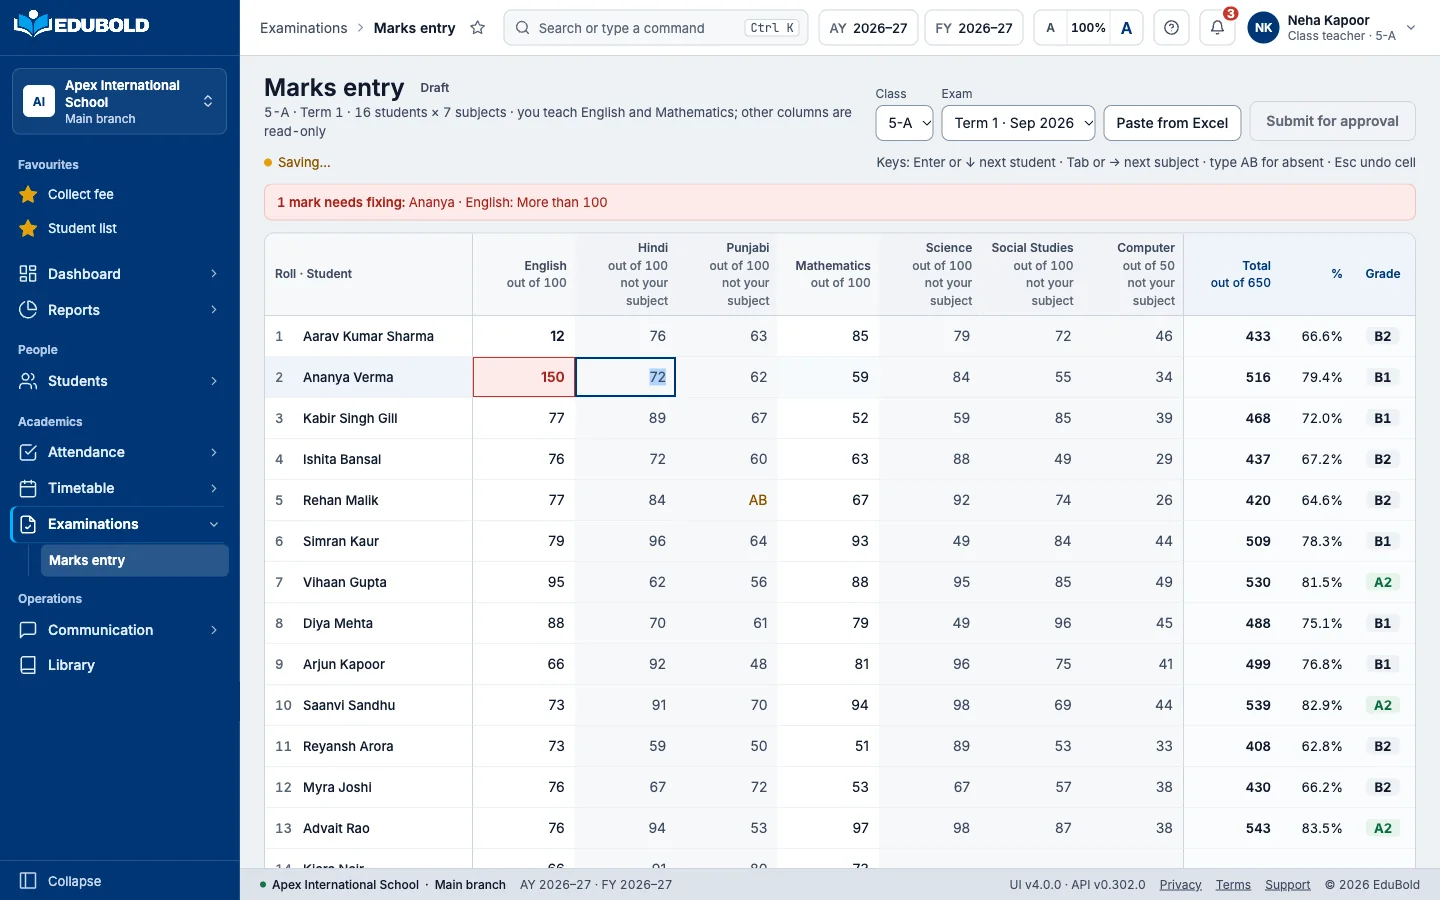Click the EduBold logo
The width and height of the screenshot is (1440, 900).
pyautogui.click(x=81, y=24)
